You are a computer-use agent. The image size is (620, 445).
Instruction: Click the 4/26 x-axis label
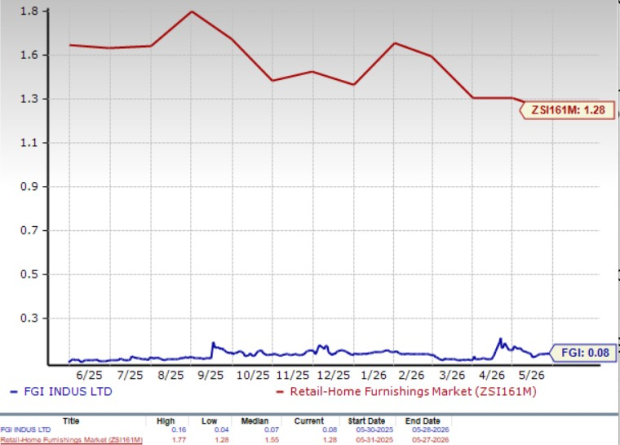(x=492, y=375)
